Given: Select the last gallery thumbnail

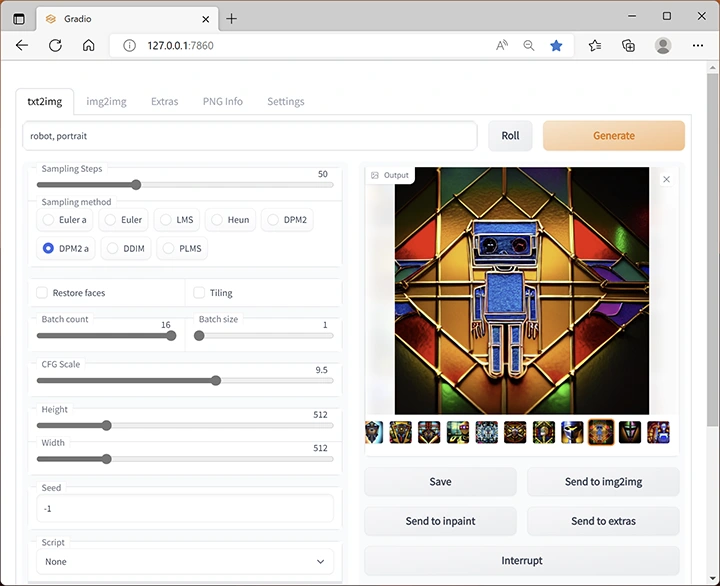Looking at the screenshot, I should [x=658, y=432].
